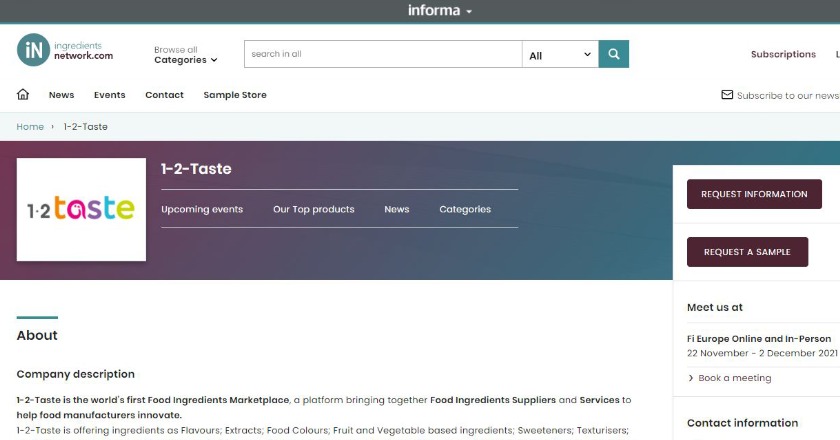
Task: Click the REQUEST A SAMPLE button
Action: (x=747, y=252)
